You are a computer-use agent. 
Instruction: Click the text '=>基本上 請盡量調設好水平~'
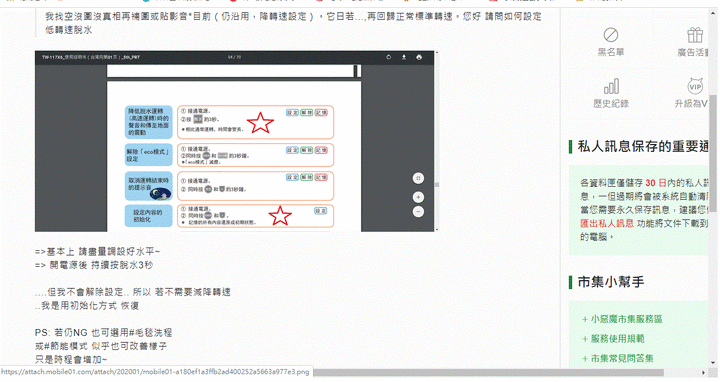tap(97, 252)
